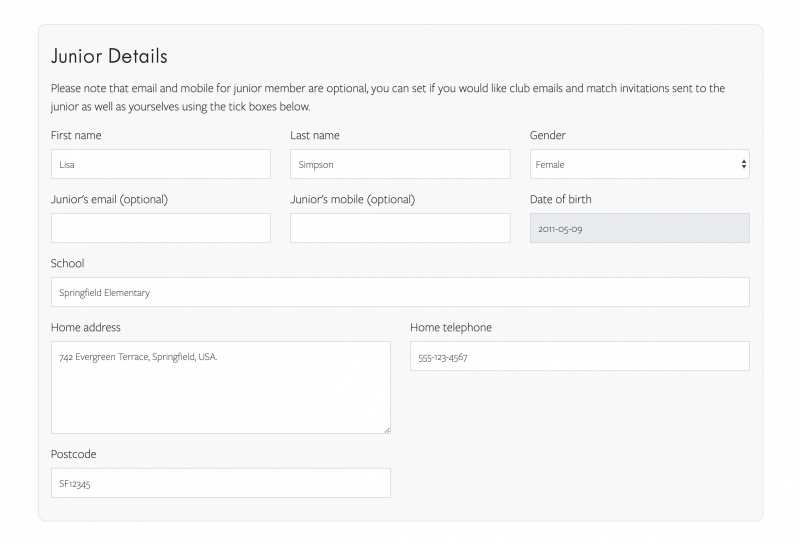Screen dimensions: 800x543
Task: Click the resize handle of Home address box
Action: (x=386, y=429)
